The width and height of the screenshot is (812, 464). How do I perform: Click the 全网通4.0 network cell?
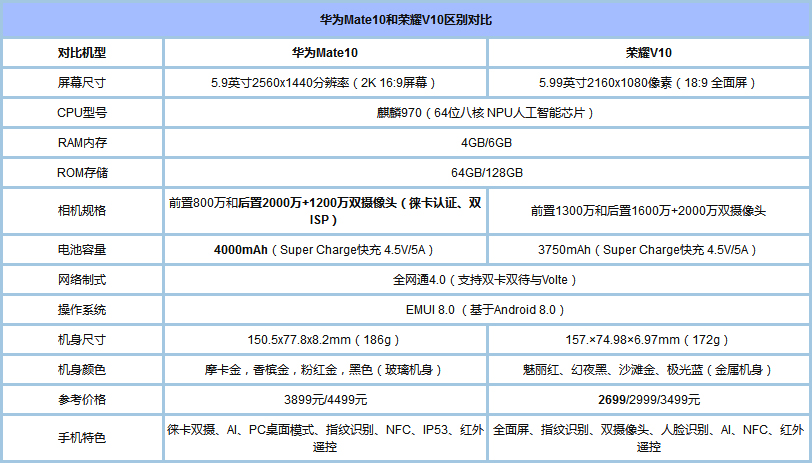(x=487, y=280)
